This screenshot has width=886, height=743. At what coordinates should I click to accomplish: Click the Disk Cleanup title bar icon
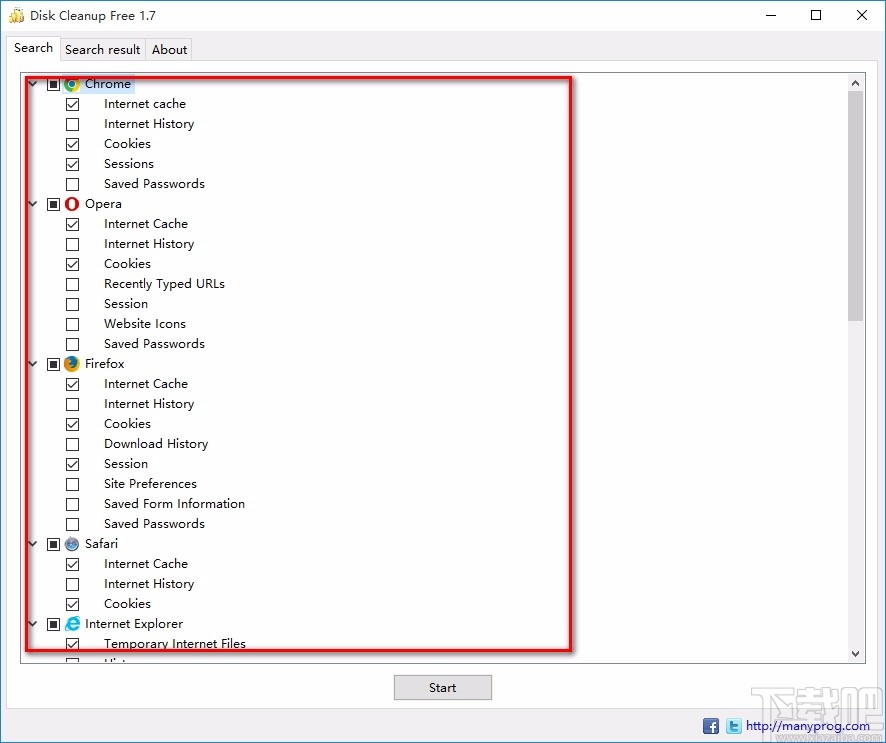[14, 15]
